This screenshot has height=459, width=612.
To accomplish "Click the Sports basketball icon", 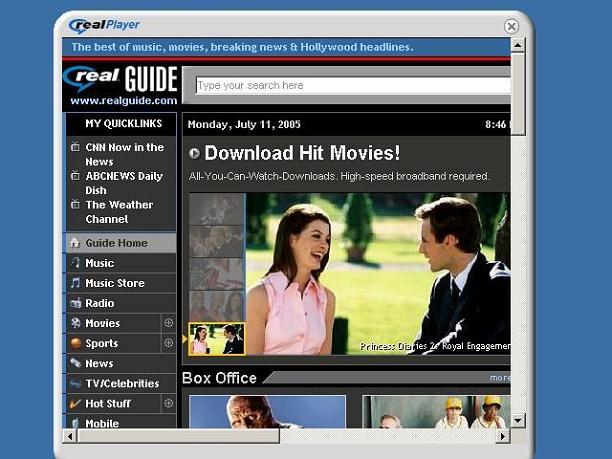I will (x=75, y=343).
